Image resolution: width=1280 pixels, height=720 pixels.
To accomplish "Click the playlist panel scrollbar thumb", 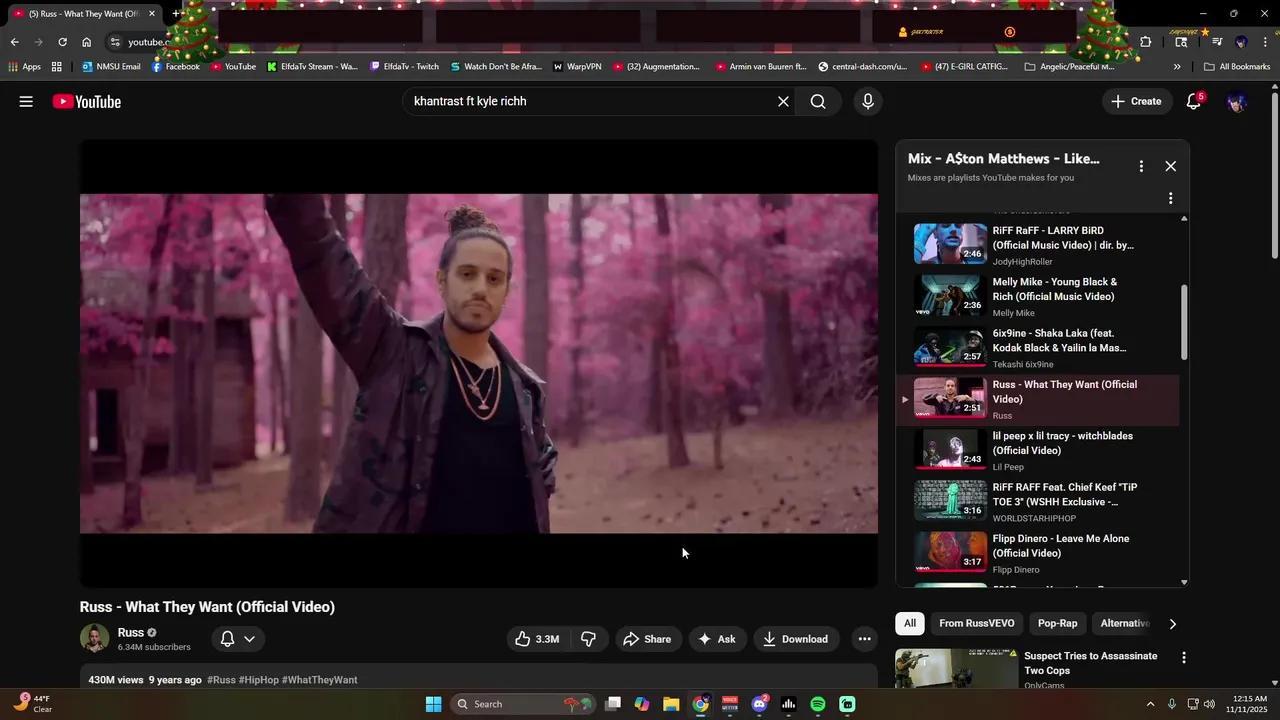I will click(x=1185, y=322).
